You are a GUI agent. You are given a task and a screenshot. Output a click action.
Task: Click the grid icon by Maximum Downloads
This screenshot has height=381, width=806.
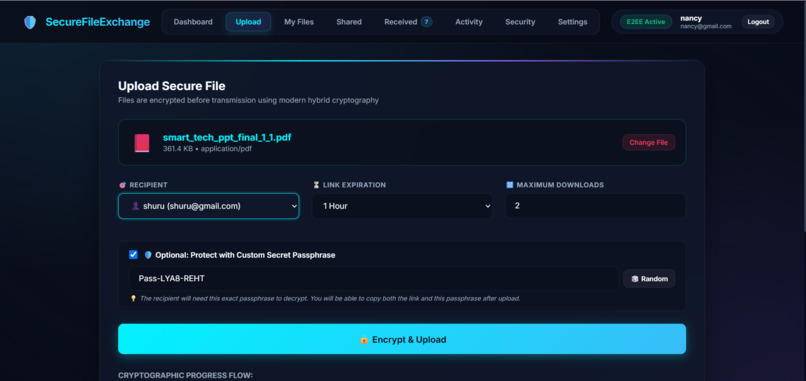click(x=509, y=185)
